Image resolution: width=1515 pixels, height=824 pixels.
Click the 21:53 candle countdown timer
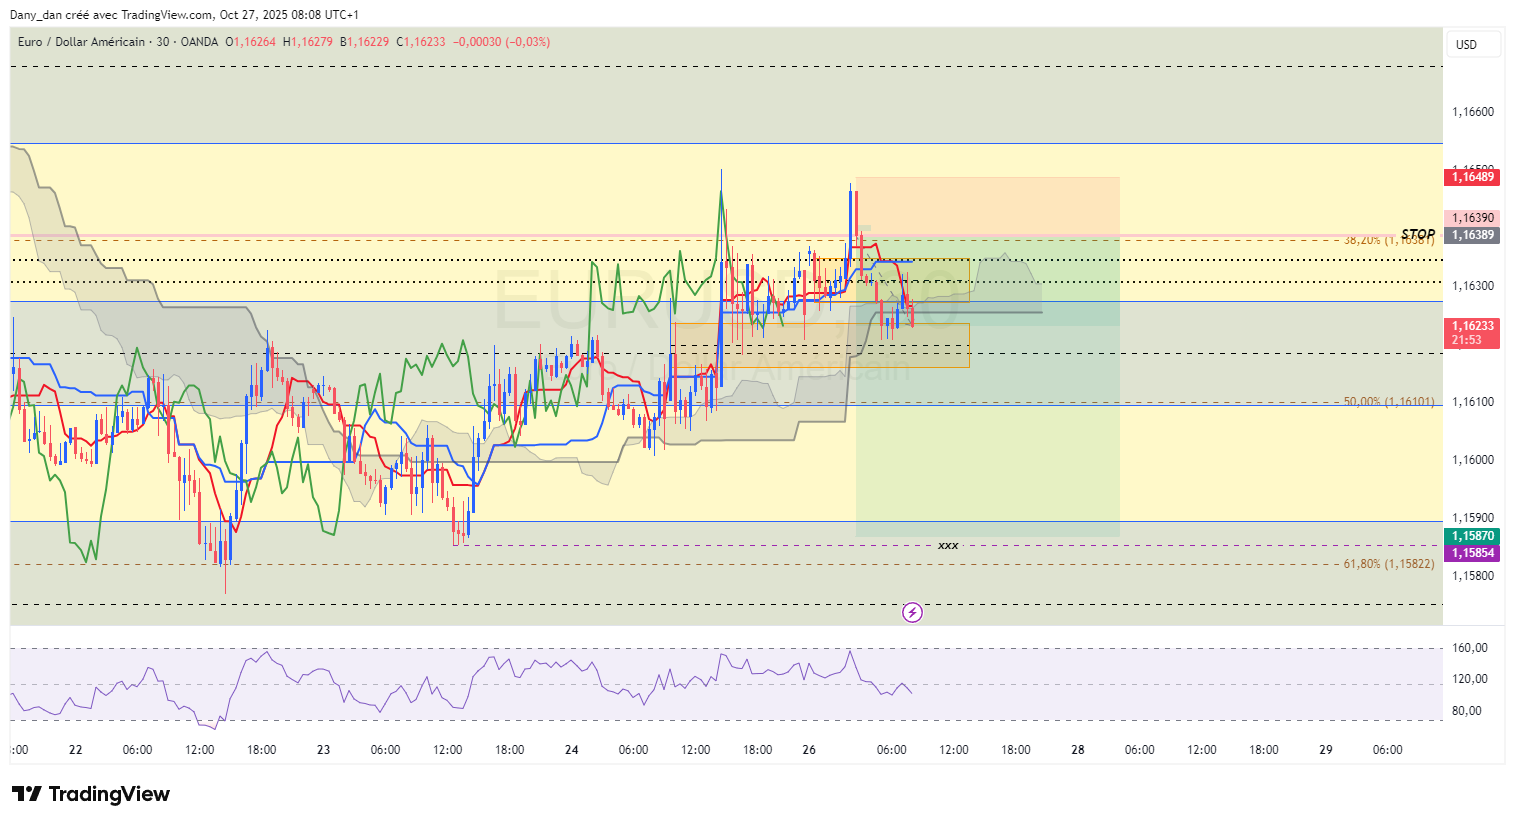tap(1467, 340)
